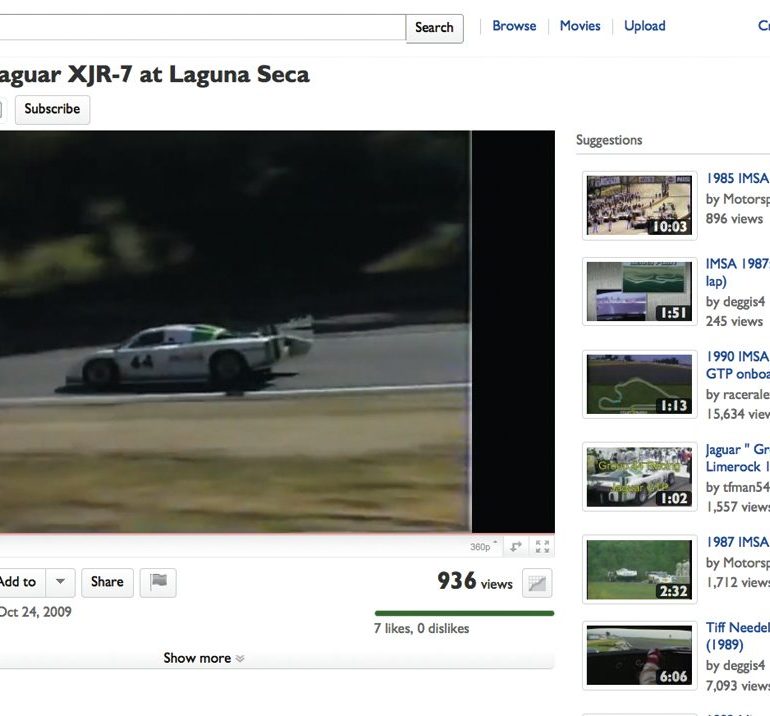Show video statistics chart icon
Image resolution: width=770 pixels, height=716 pixels.
click(x=537, y=583)
